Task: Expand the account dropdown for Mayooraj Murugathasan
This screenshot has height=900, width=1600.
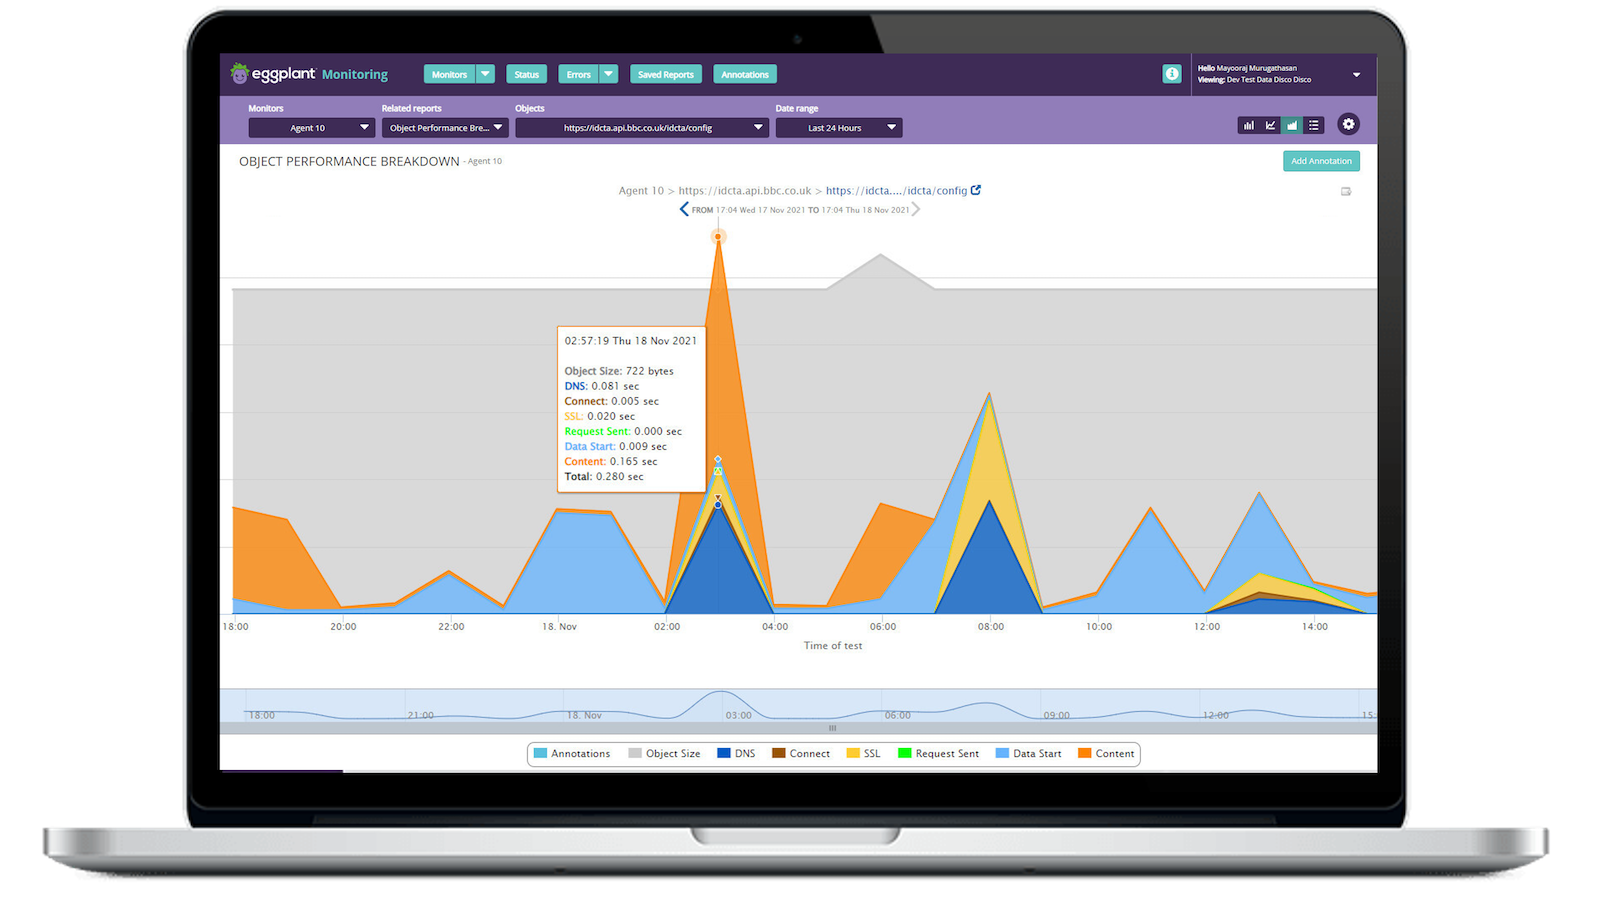Action: 1357,74
